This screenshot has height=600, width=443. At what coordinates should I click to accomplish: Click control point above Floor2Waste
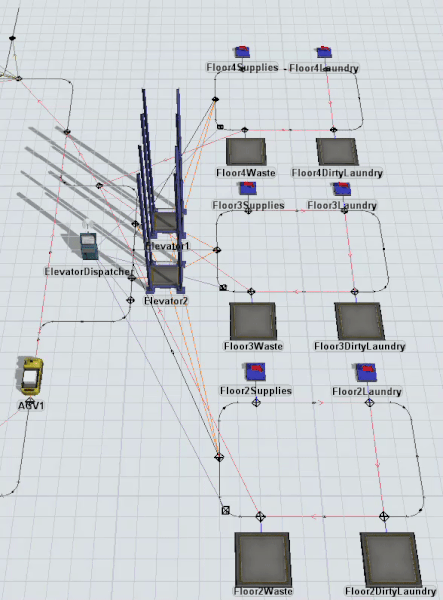[x=260, y=517]
